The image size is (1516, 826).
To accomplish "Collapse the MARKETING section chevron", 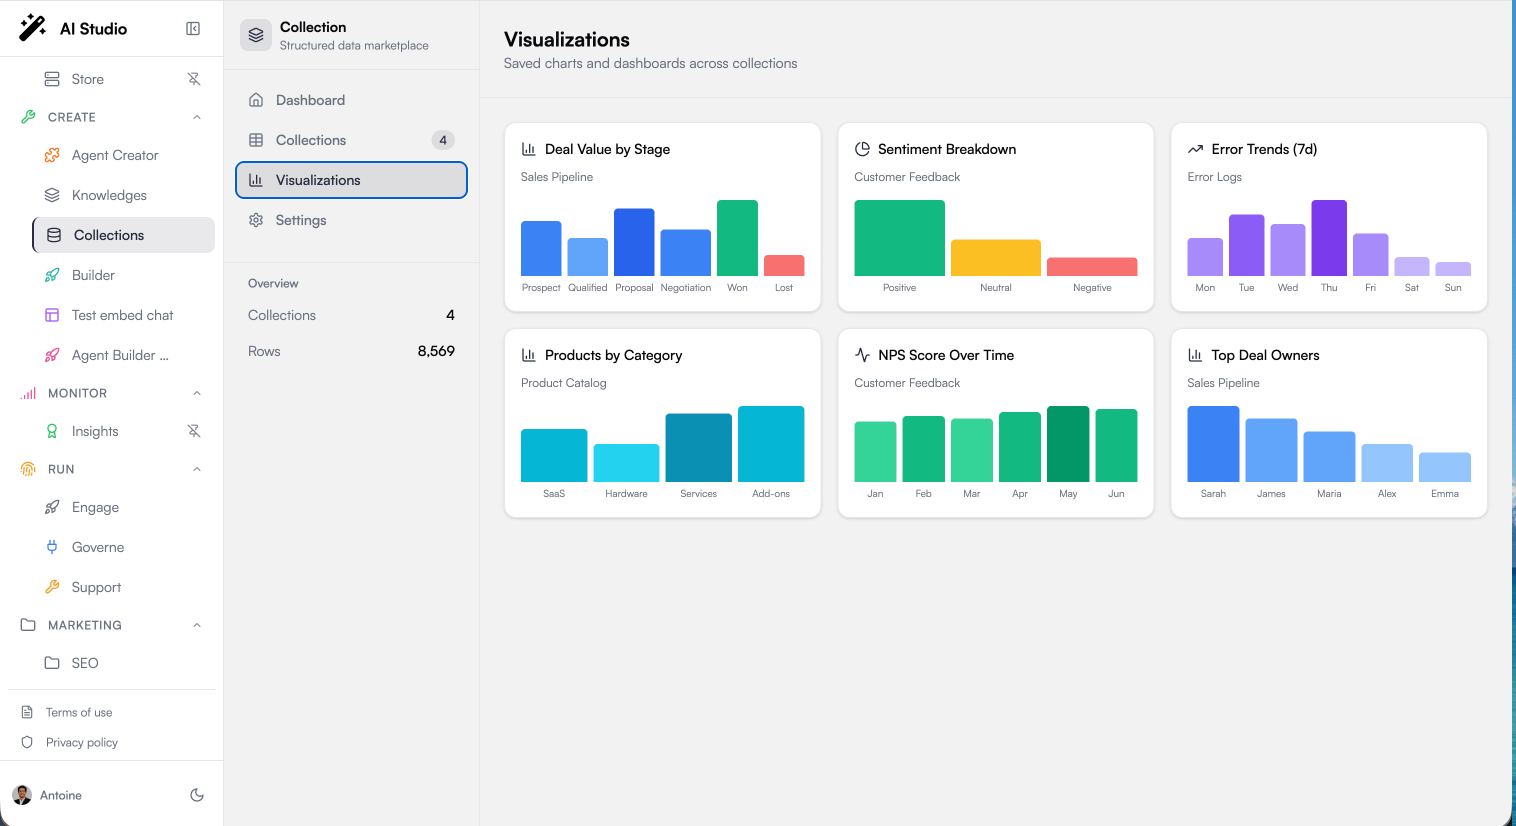I will click(197, 625).
